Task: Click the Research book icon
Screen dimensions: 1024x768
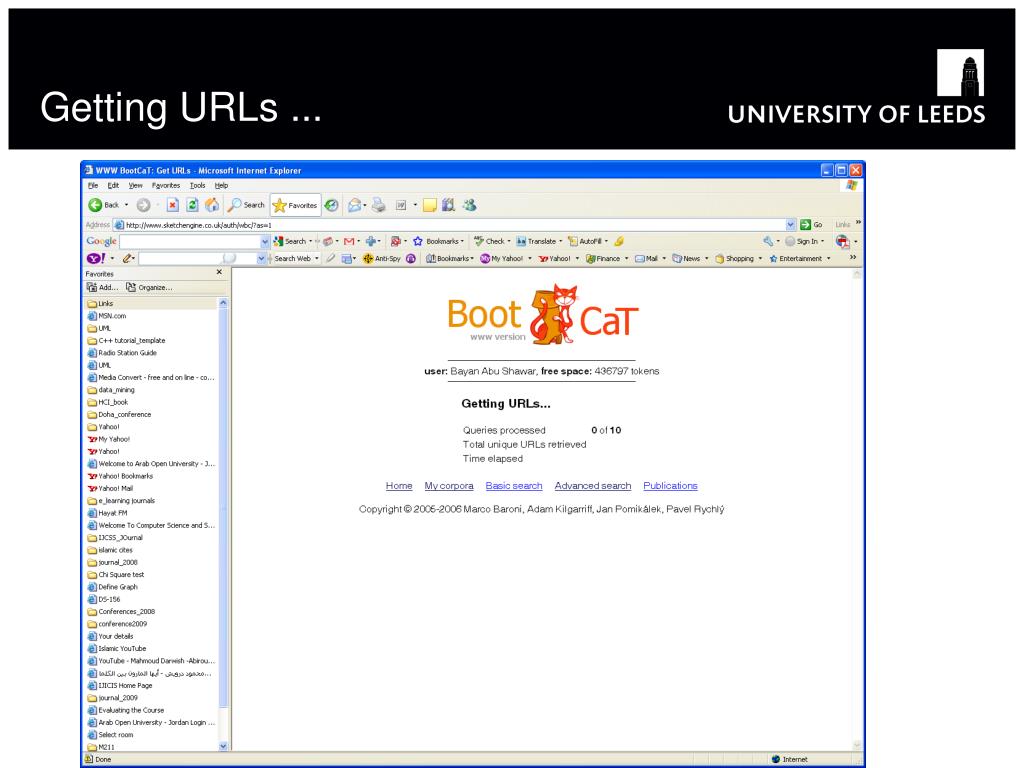Action: pos(448,205)
